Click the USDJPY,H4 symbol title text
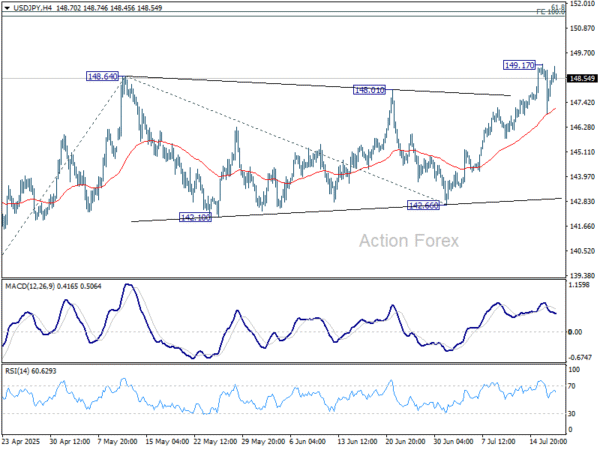The image size is (600, 450). coord(32,8)
